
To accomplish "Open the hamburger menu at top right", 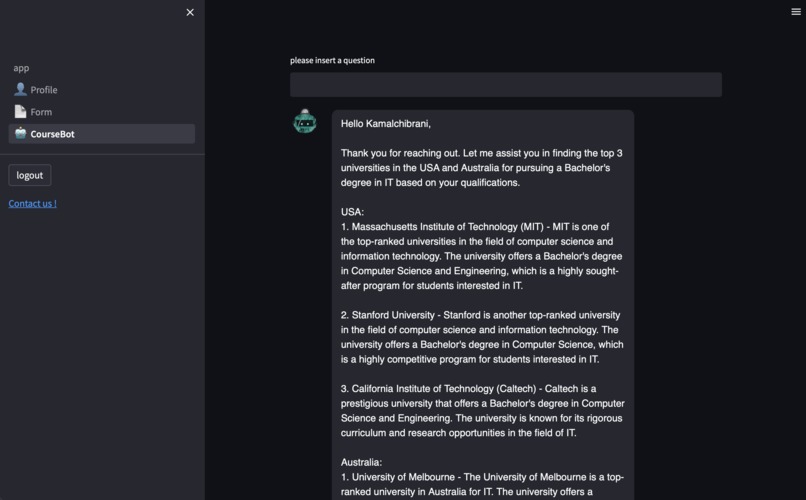I will (x=796, y=12).
